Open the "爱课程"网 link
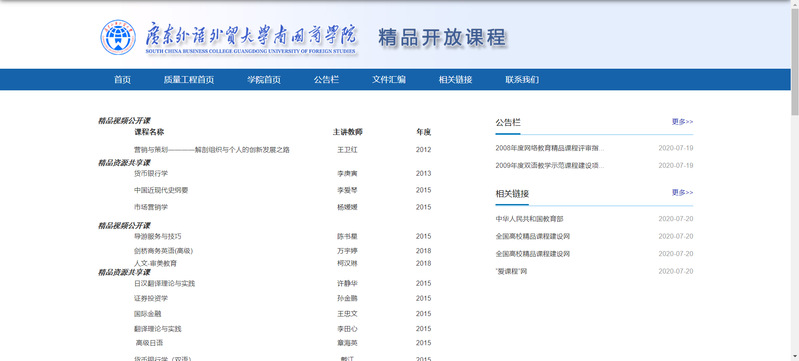Image resolution: width=799 pixels, height=361 pixels. [511, 271]
